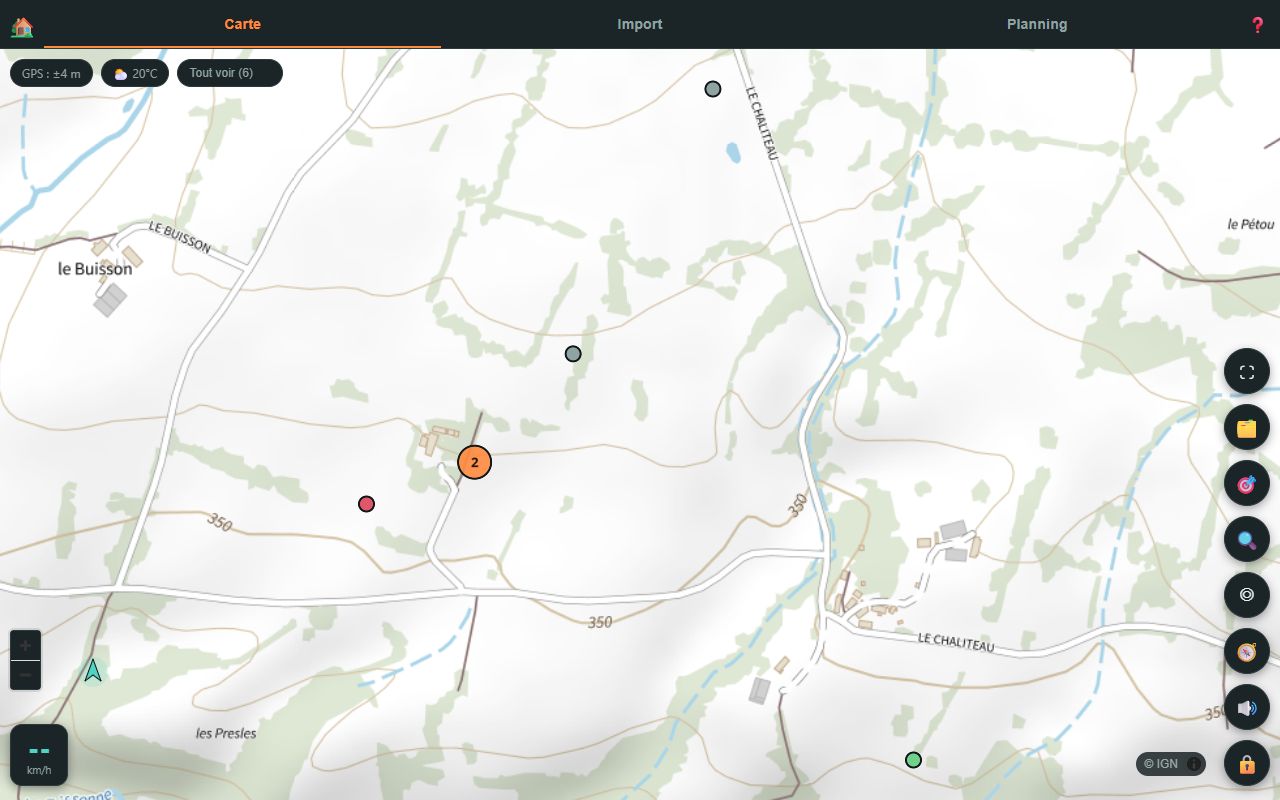1280x800 pixels.
Task: Click the cyan GPS position arrow
Action: point(93,670)
